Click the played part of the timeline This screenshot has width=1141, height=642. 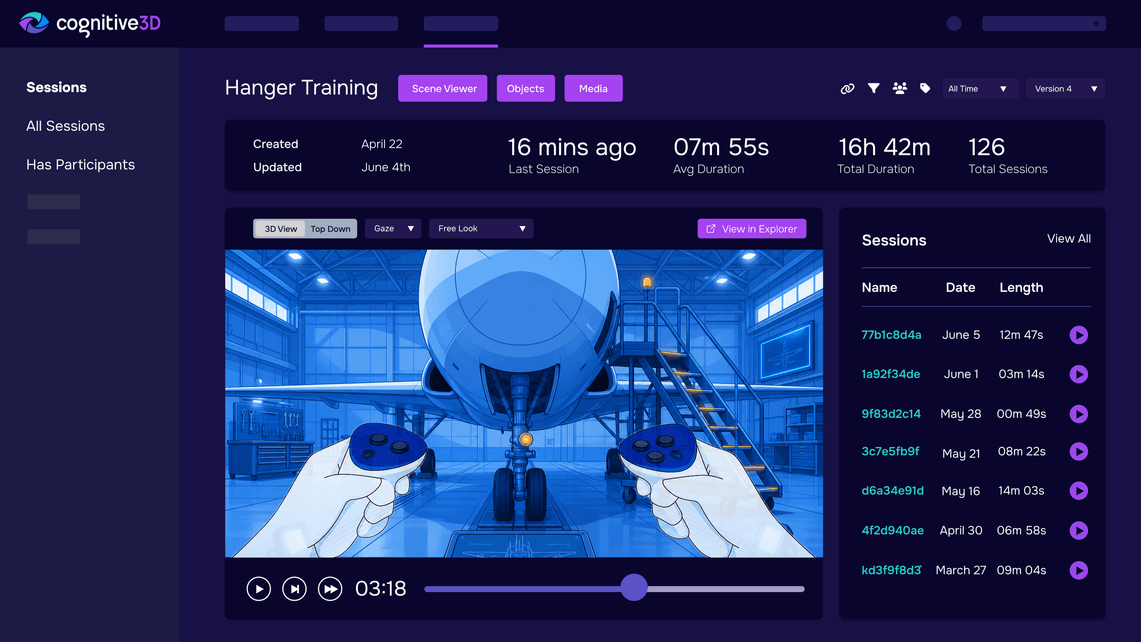(522, 588)
